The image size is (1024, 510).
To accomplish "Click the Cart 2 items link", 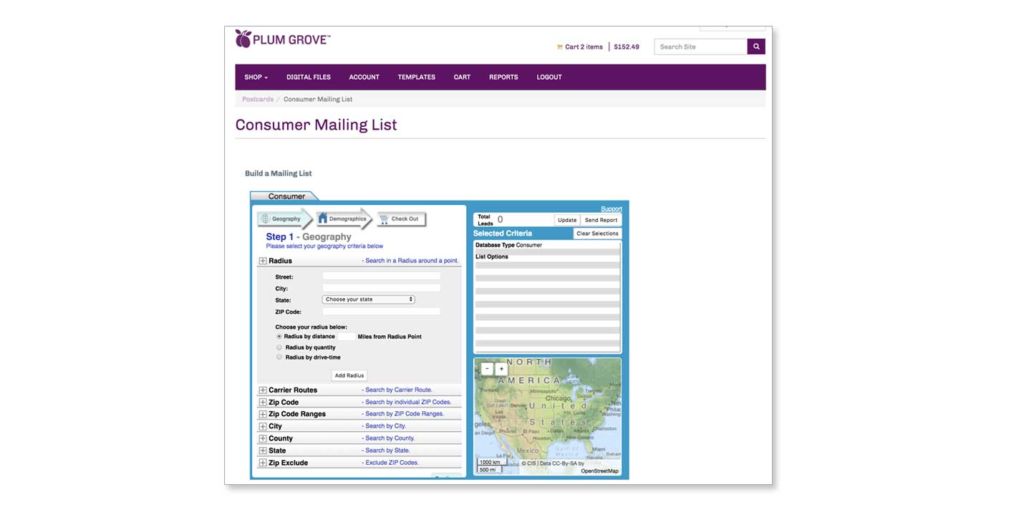I will (584, 47).
